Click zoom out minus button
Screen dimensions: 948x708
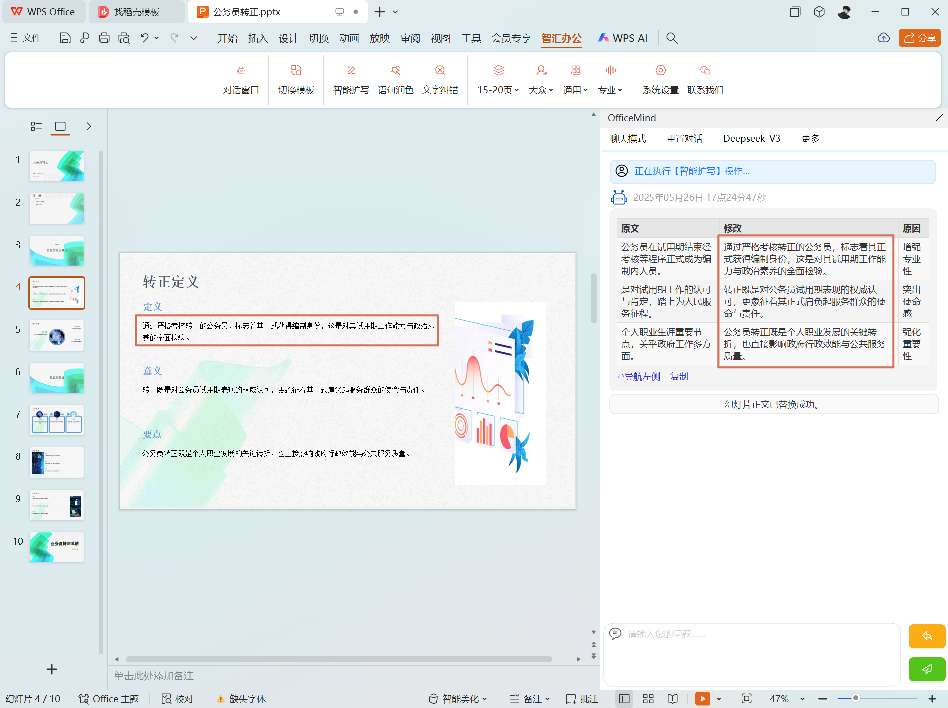click(822, 698)
